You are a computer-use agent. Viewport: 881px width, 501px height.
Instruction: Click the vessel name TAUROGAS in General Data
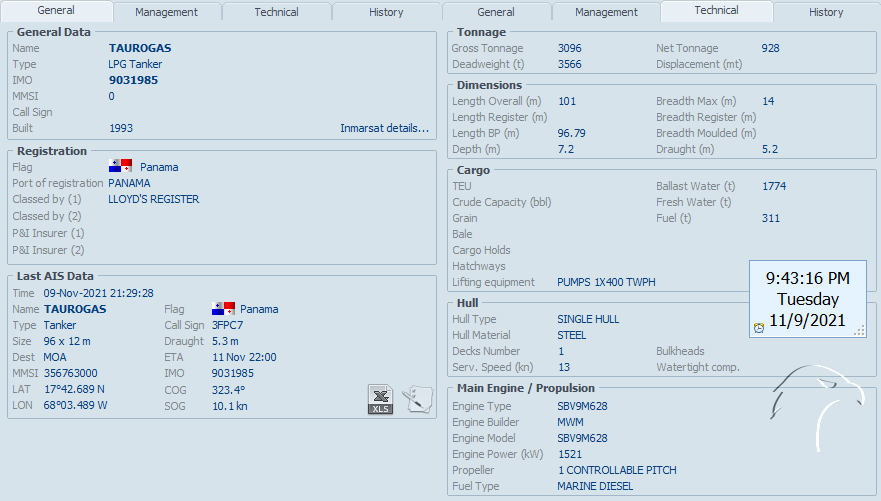[x=140, y=48]
